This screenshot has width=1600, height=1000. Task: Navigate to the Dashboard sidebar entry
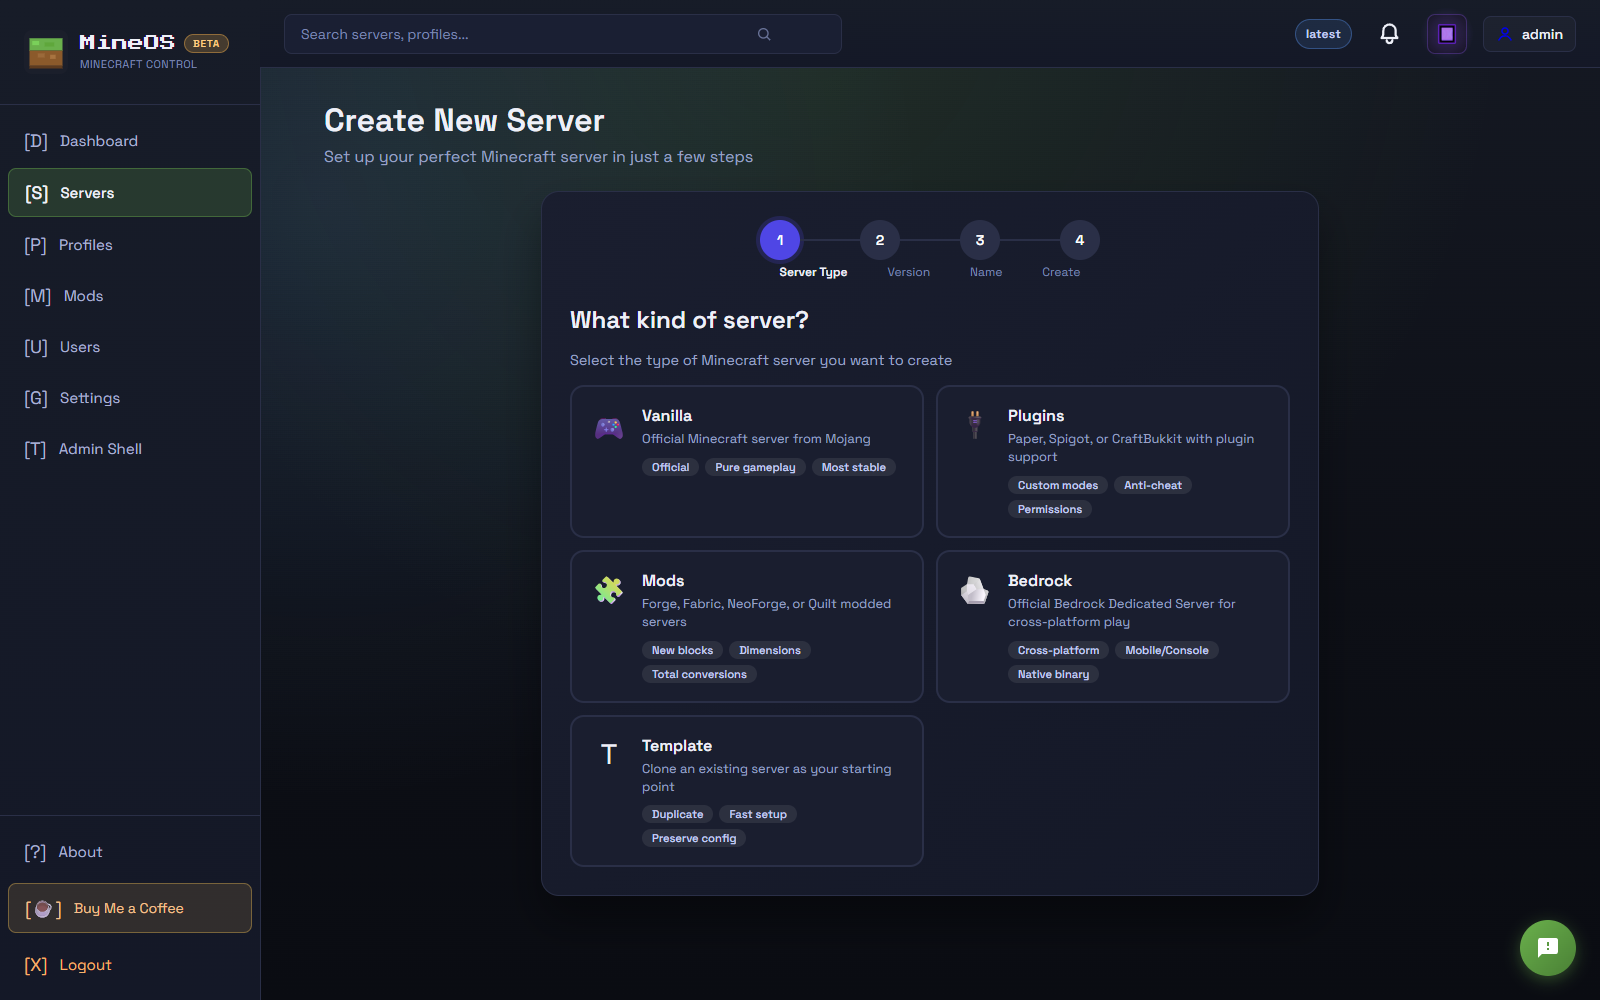99,141
